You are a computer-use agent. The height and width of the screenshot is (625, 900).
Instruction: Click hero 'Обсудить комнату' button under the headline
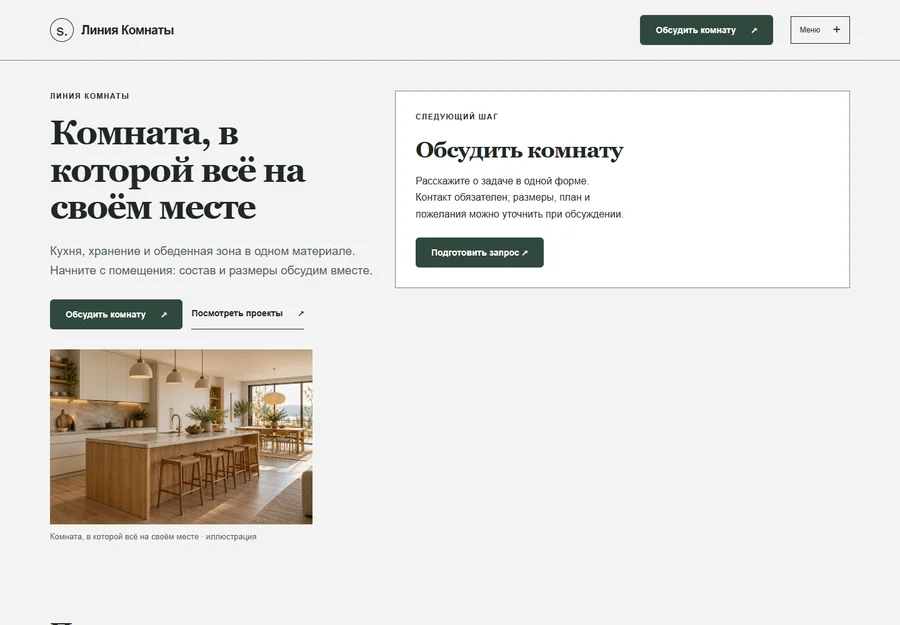[x=116, y=315]
